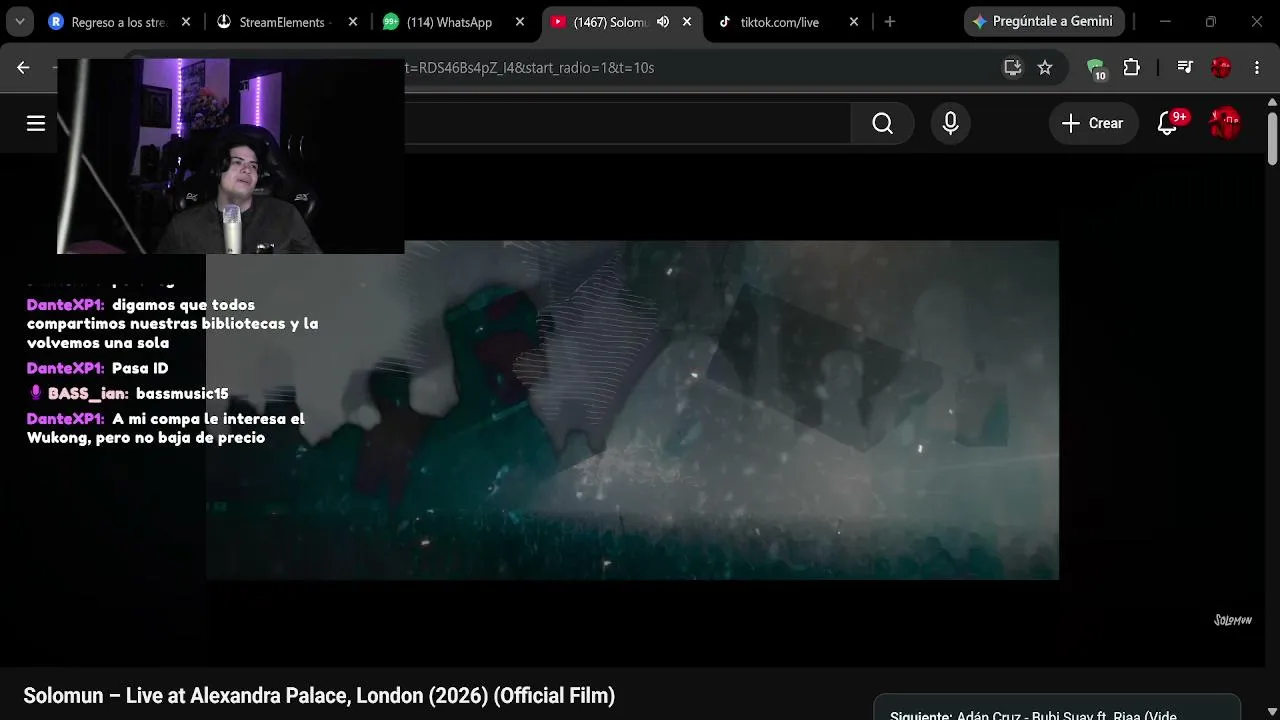1280x720 pixels.
Task: Open a new tab with the plus button
Action: pos(890,22)
